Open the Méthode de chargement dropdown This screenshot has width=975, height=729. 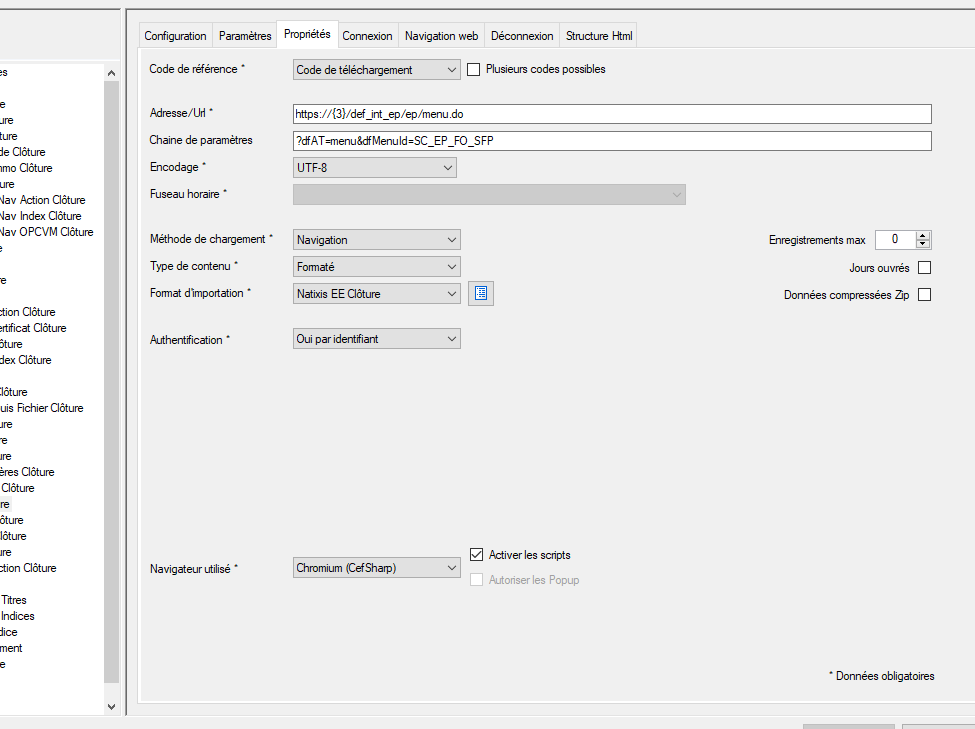[x=376, y=240]
